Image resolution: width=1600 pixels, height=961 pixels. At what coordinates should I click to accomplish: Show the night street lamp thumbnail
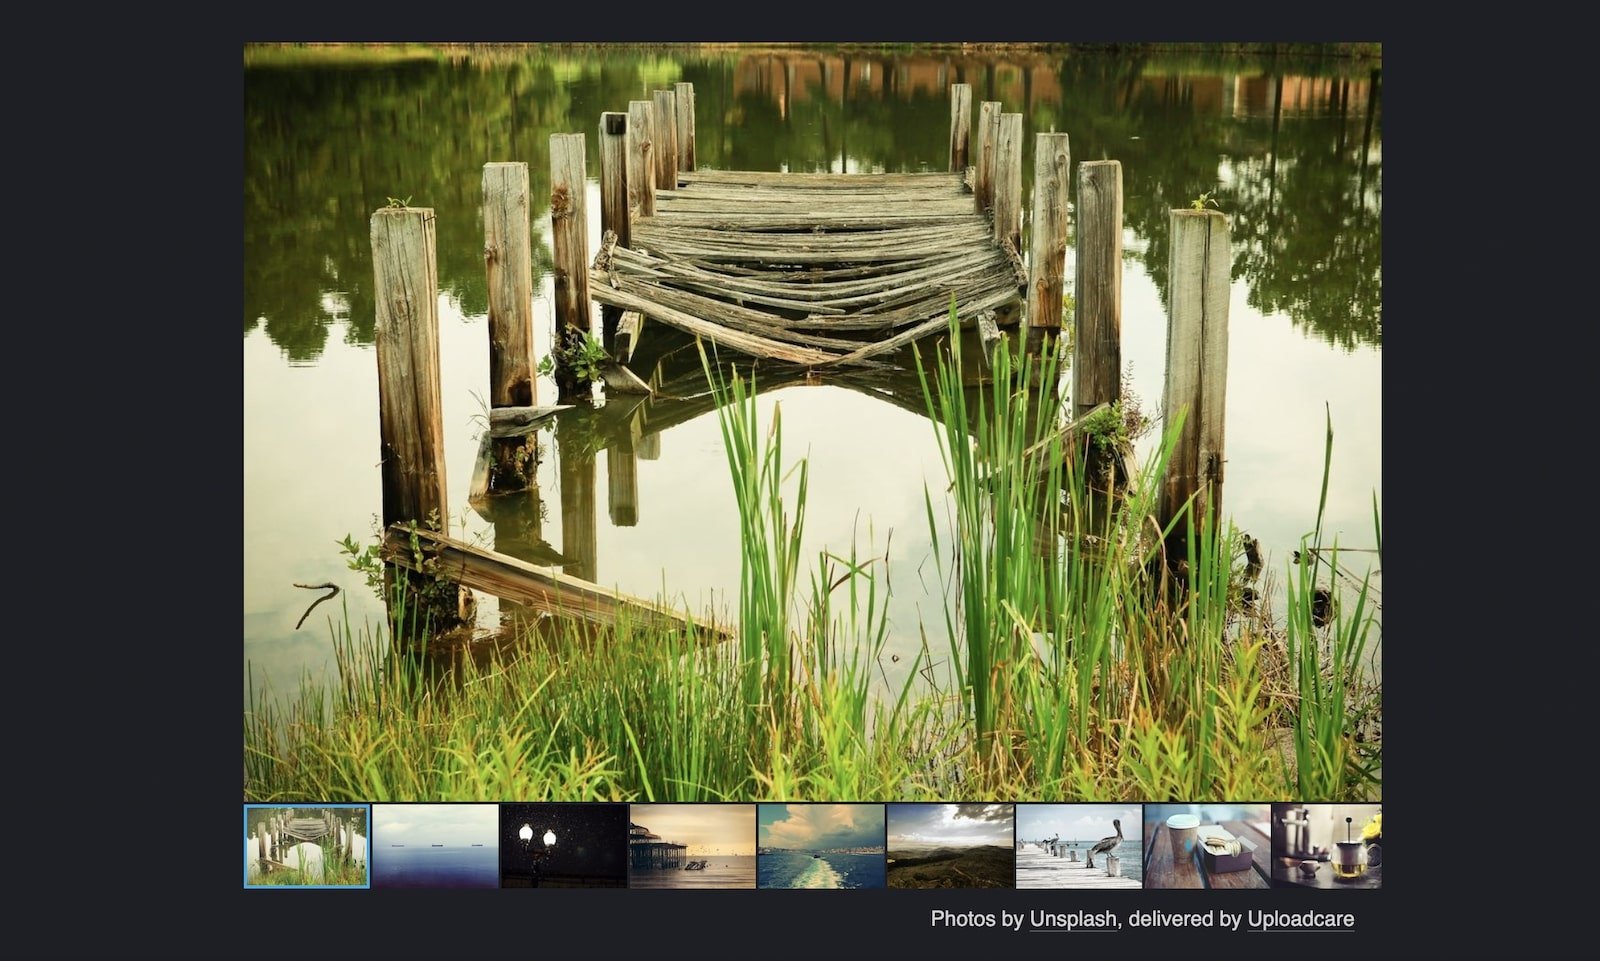pos(564,846)
